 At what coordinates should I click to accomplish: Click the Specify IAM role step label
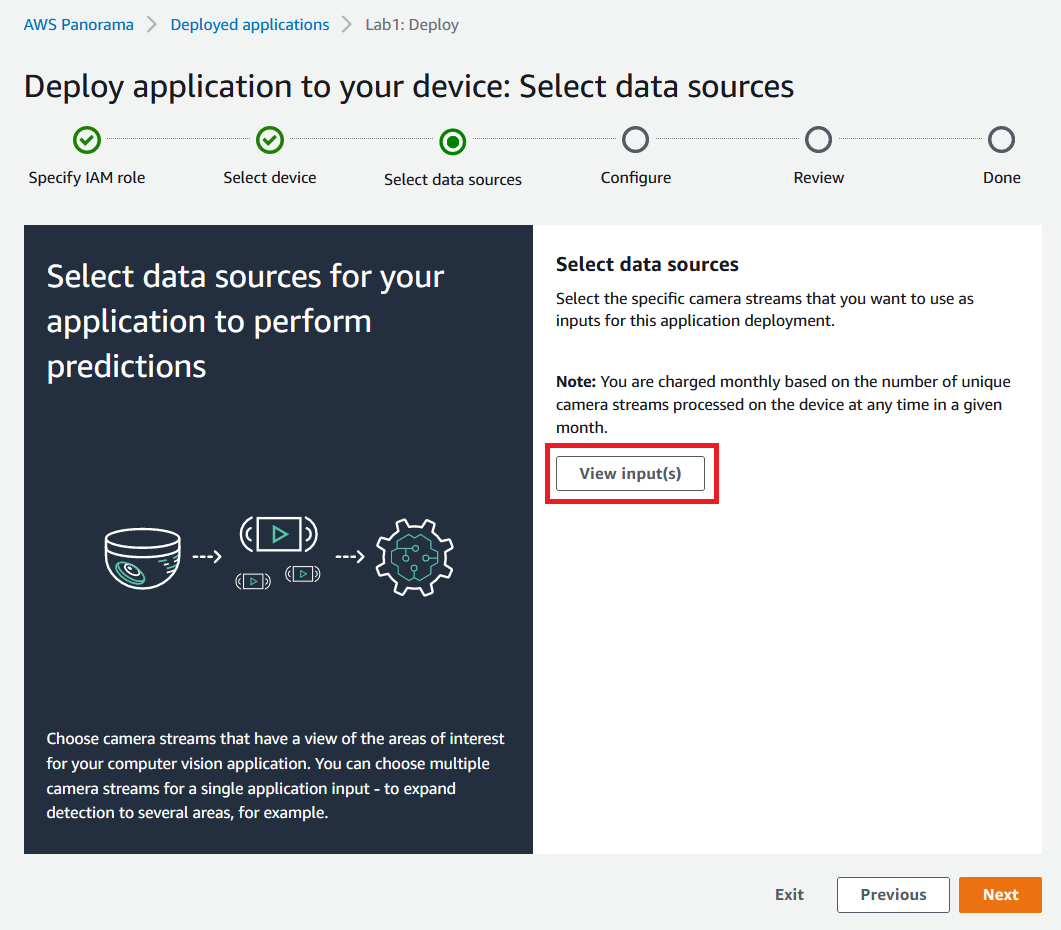coord(87,177)
